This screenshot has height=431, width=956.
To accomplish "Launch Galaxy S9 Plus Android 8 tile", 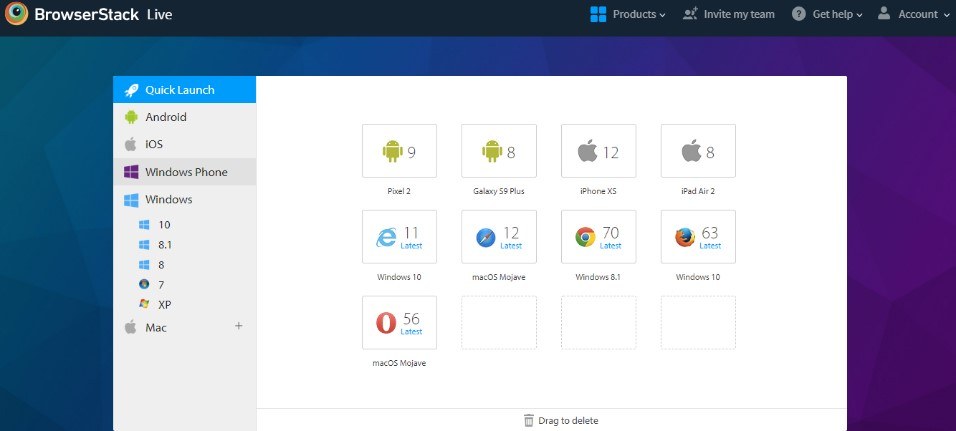I will click(499, 151).
